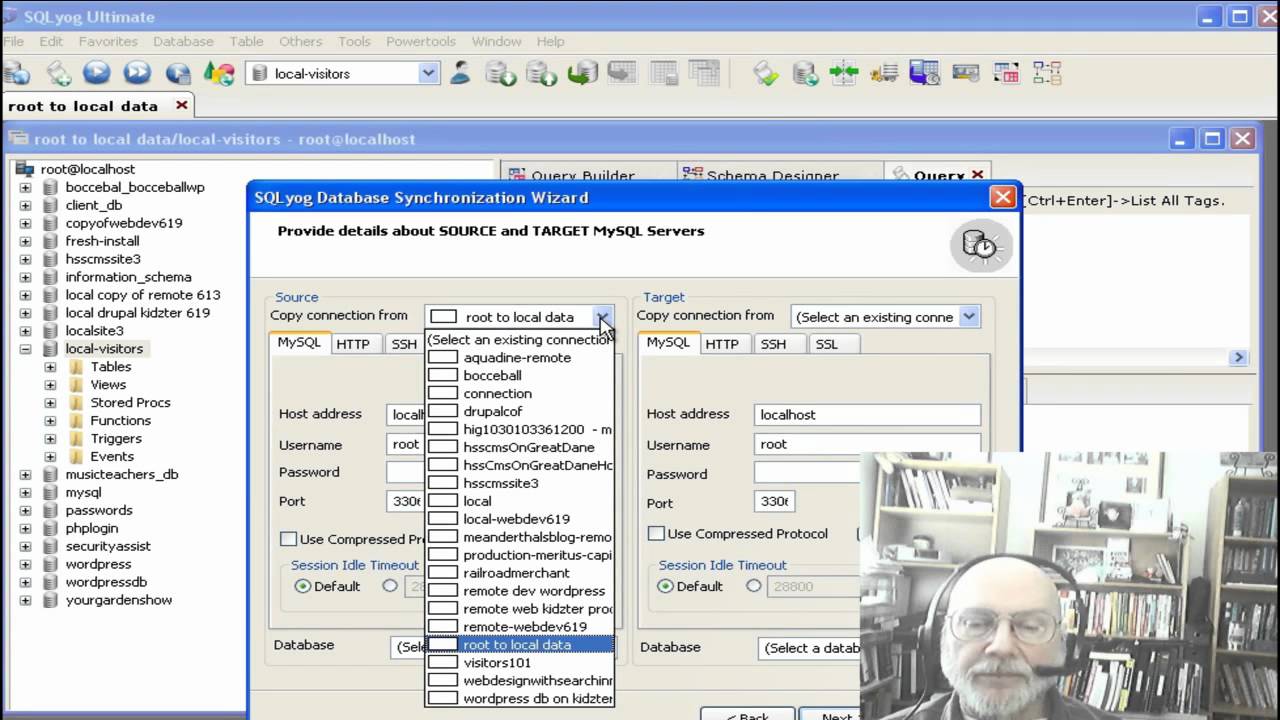Enable Use Compressed Protocol for Target
The width and height of the screenshot is (1280, 720).
[x=656, y=534]
